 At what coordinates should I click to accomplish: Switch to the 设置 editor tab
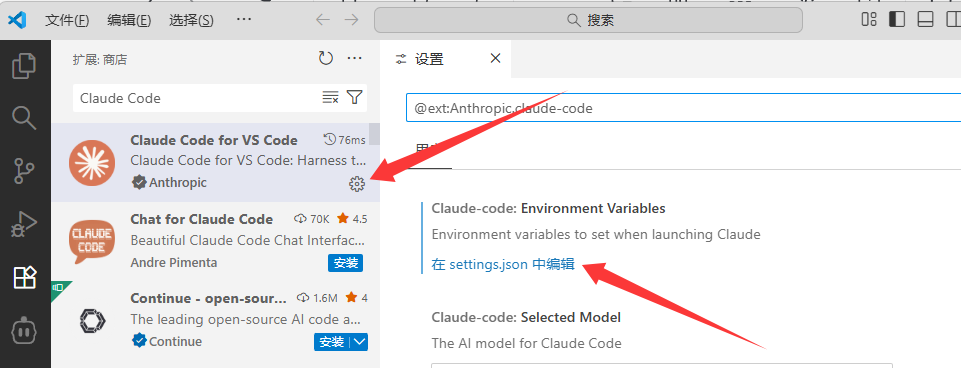tap(445, 59)
